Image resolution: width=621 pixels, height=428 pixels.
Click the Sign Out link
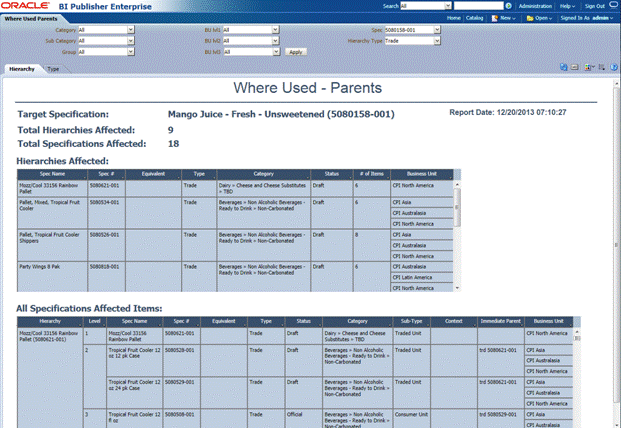[x=595, y=6]
